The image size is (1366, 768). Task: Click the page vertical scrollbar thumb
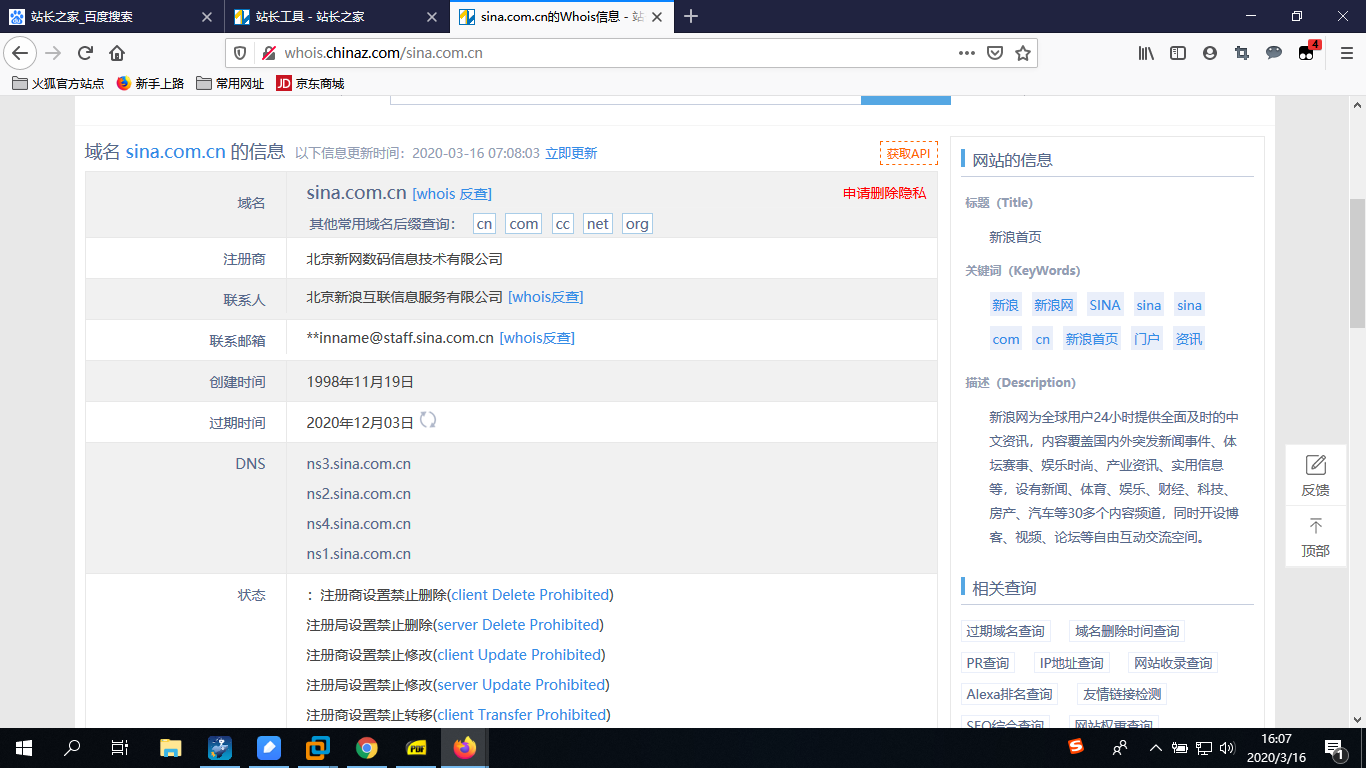click(x=1357, y=263)
